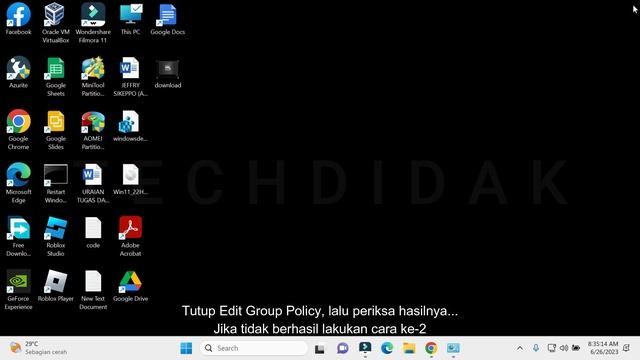
Task: Select the code file icon
Action: 93,233
